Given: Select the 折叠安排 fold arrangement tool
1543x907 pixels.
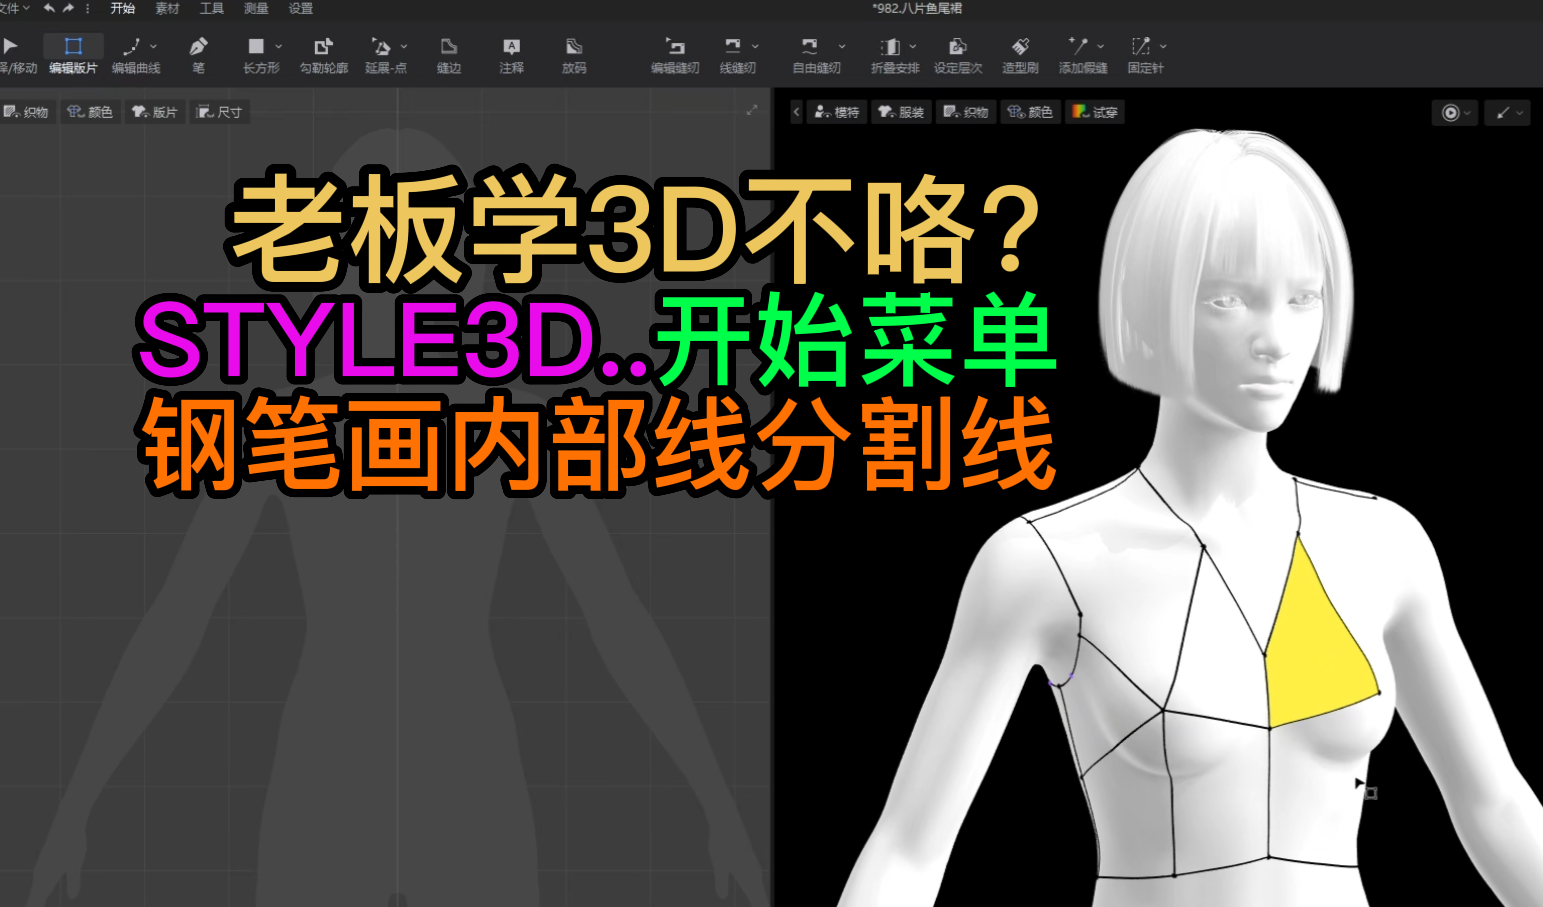Looking at the screenshot, I should [x=894, y=55].
